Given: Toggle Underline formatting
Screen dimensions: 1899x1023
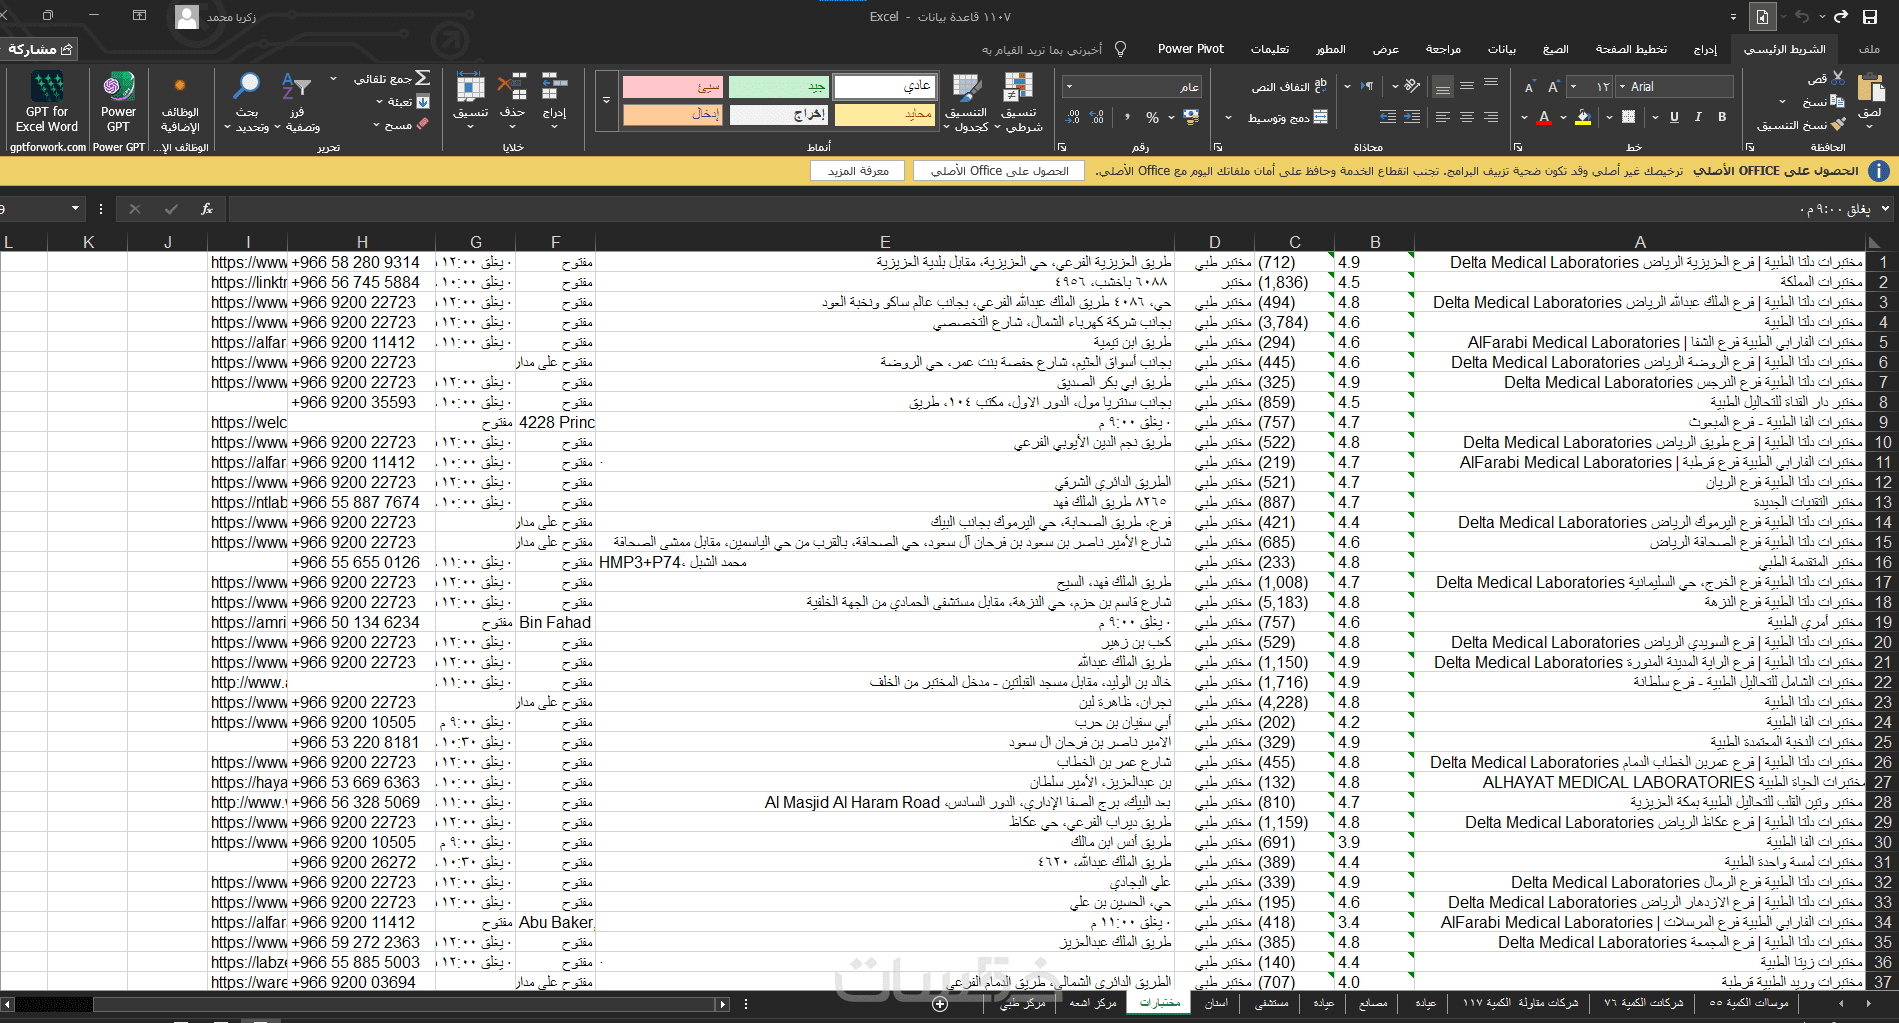Looking at the screenshot, I should point(1674,117).
